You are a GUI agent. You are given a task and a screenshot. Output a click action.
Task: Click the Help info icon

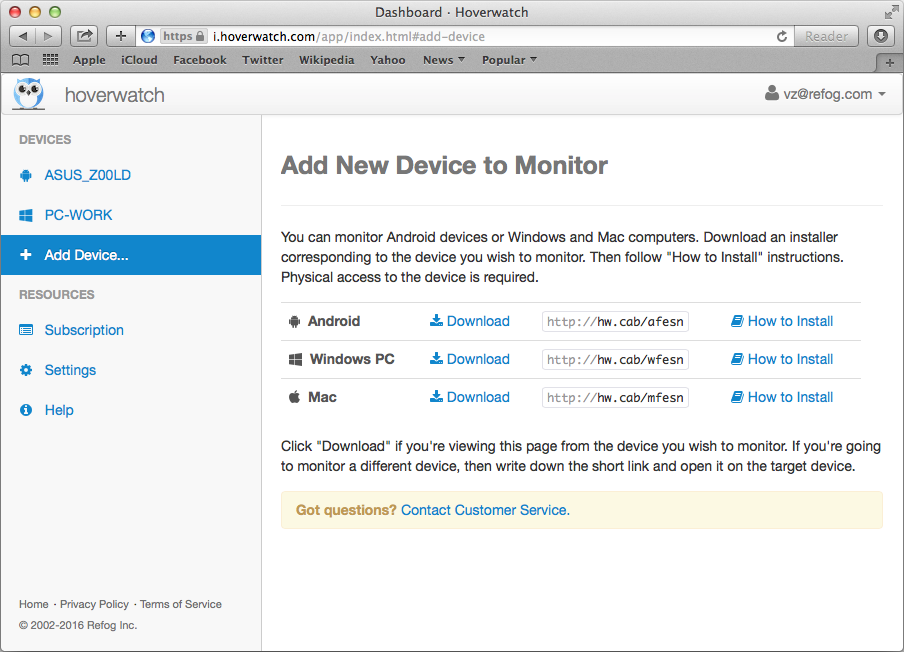pyautogui.click(x=26, y=410)
